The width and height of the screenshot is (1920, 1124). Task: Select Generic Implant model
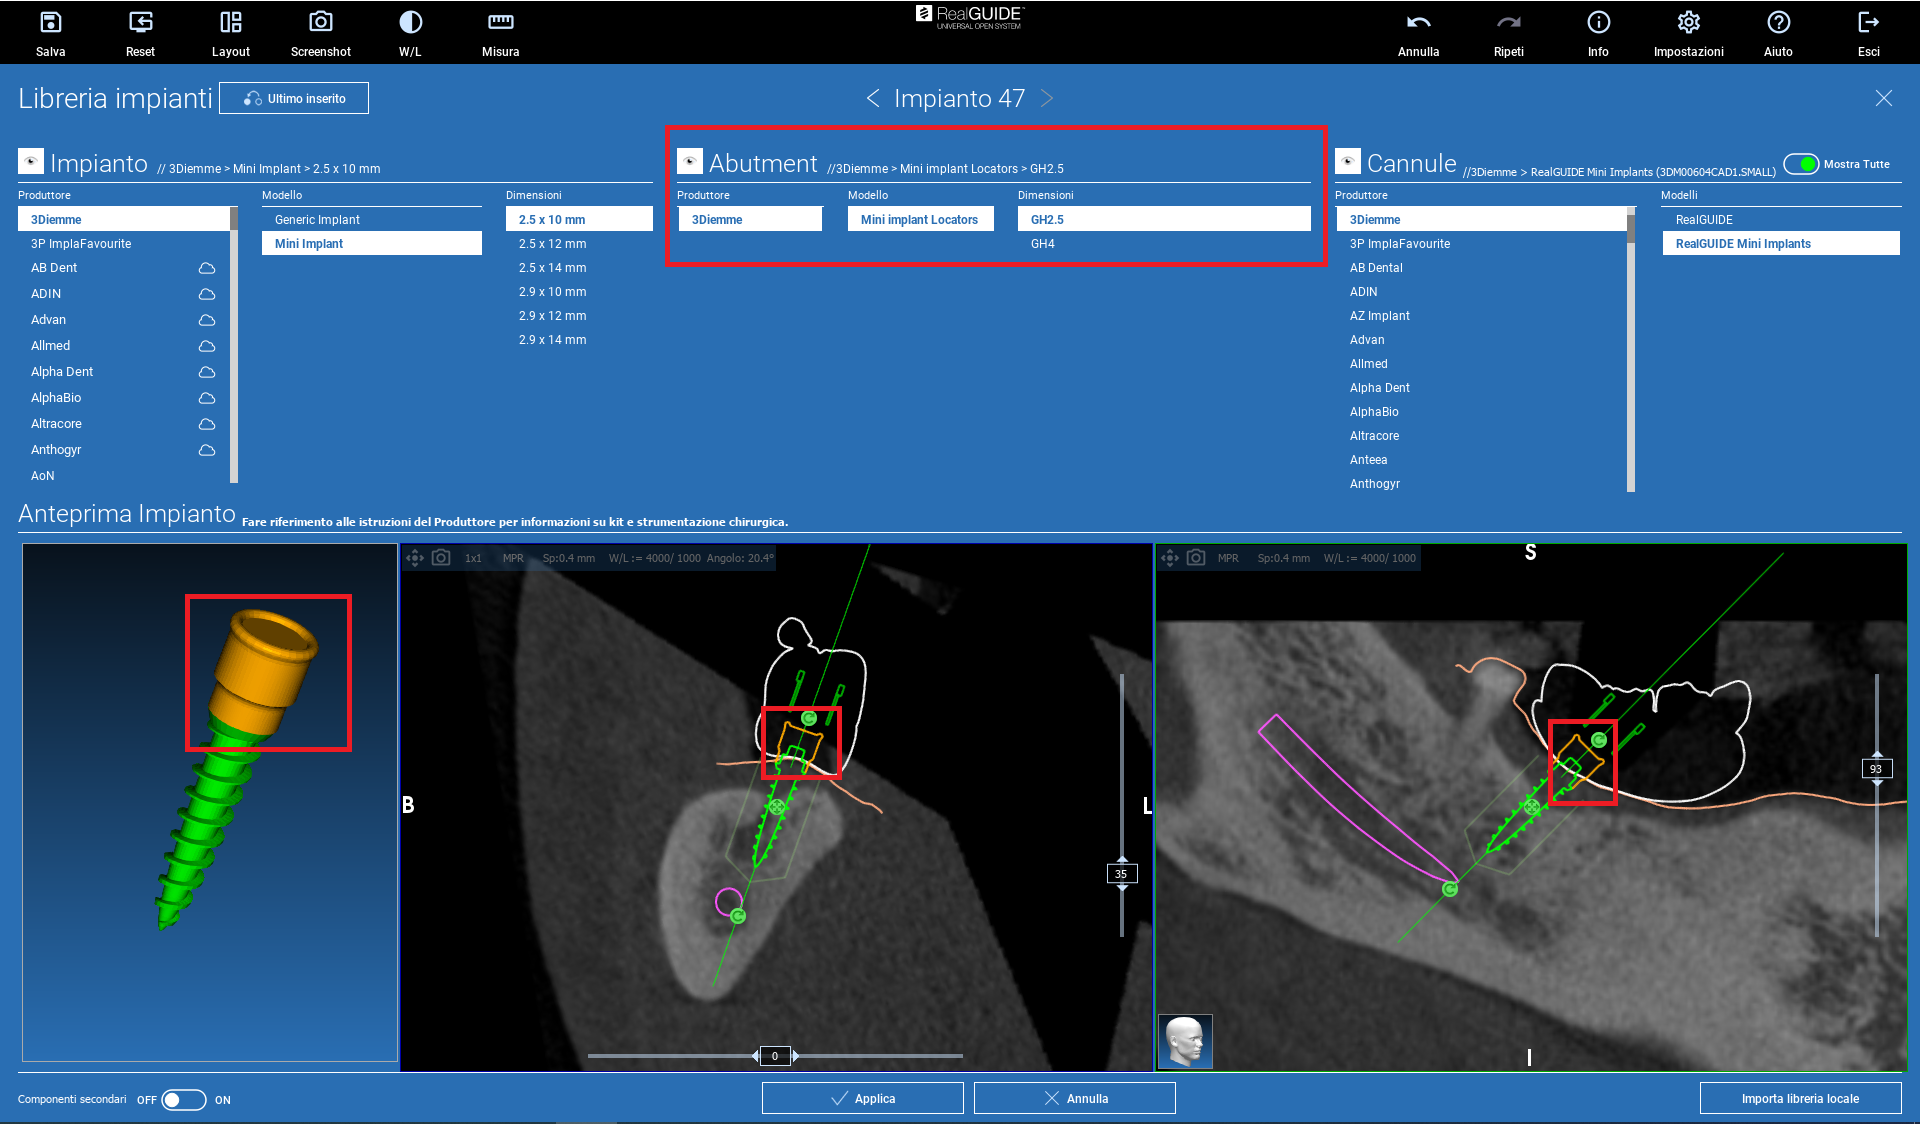coord(317,220)
